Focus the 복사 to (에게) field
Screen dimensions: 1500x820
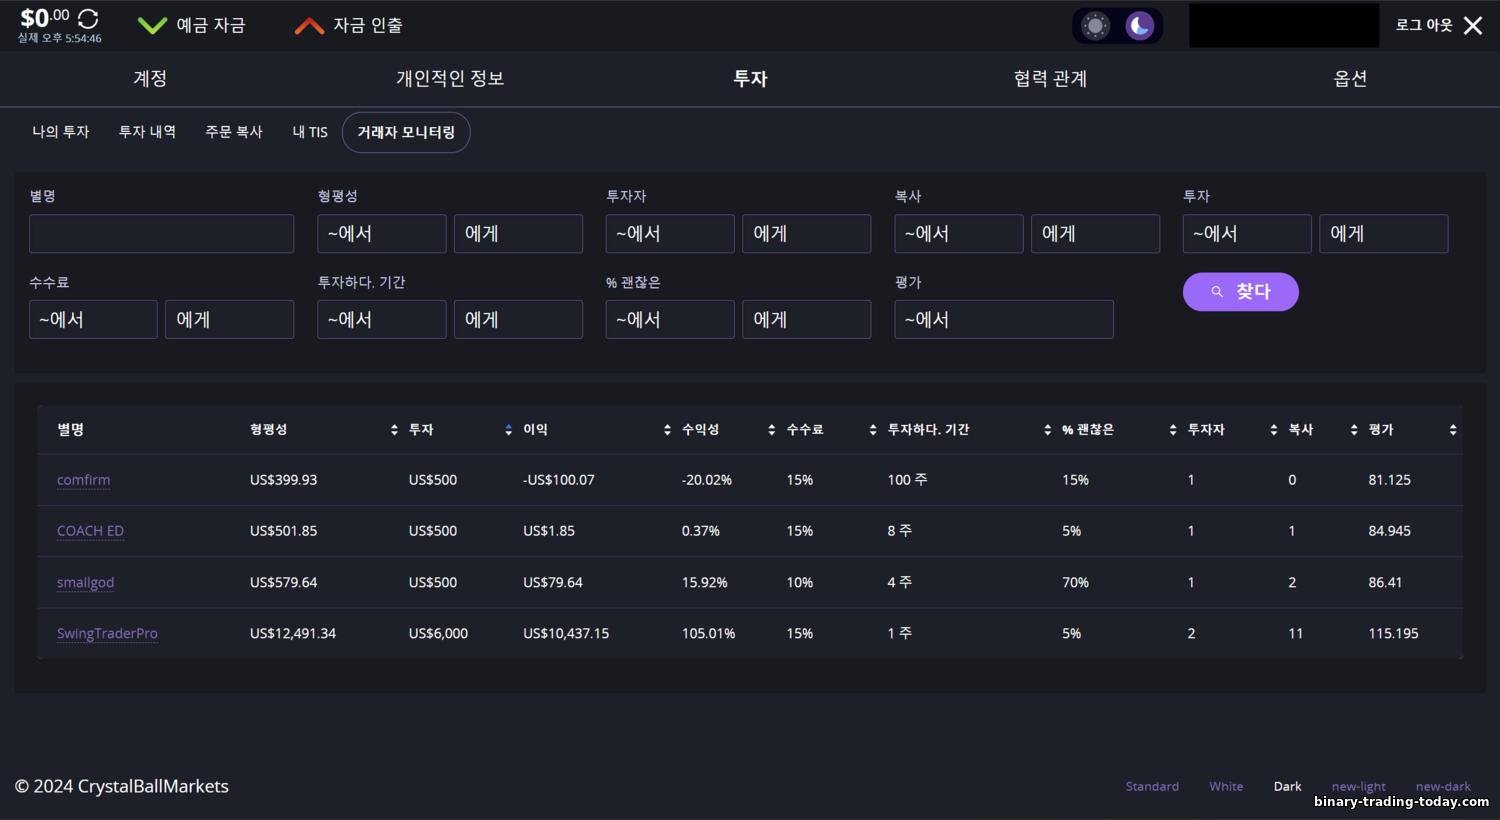click(x=1095, y=233)
